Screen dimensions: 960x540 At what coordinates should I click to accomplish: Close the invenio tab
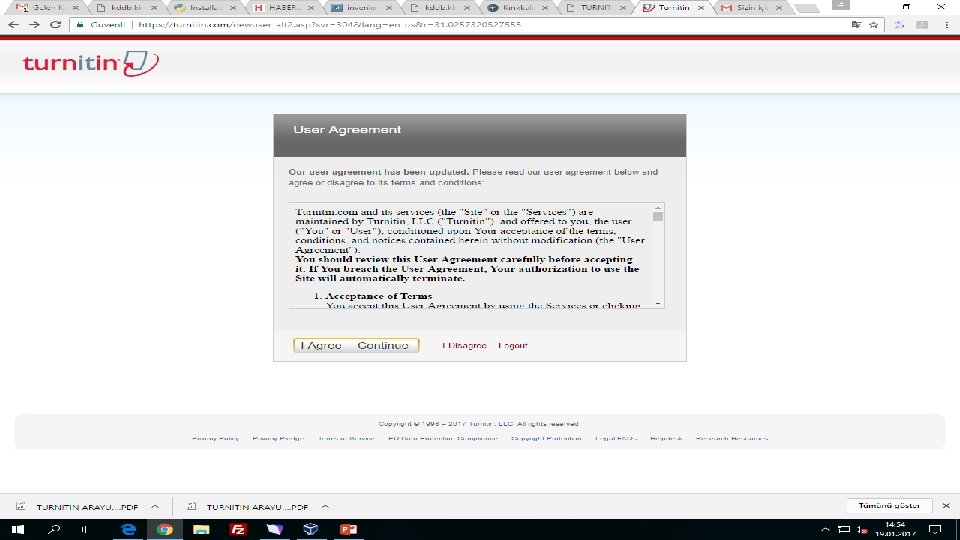point(389,7)
